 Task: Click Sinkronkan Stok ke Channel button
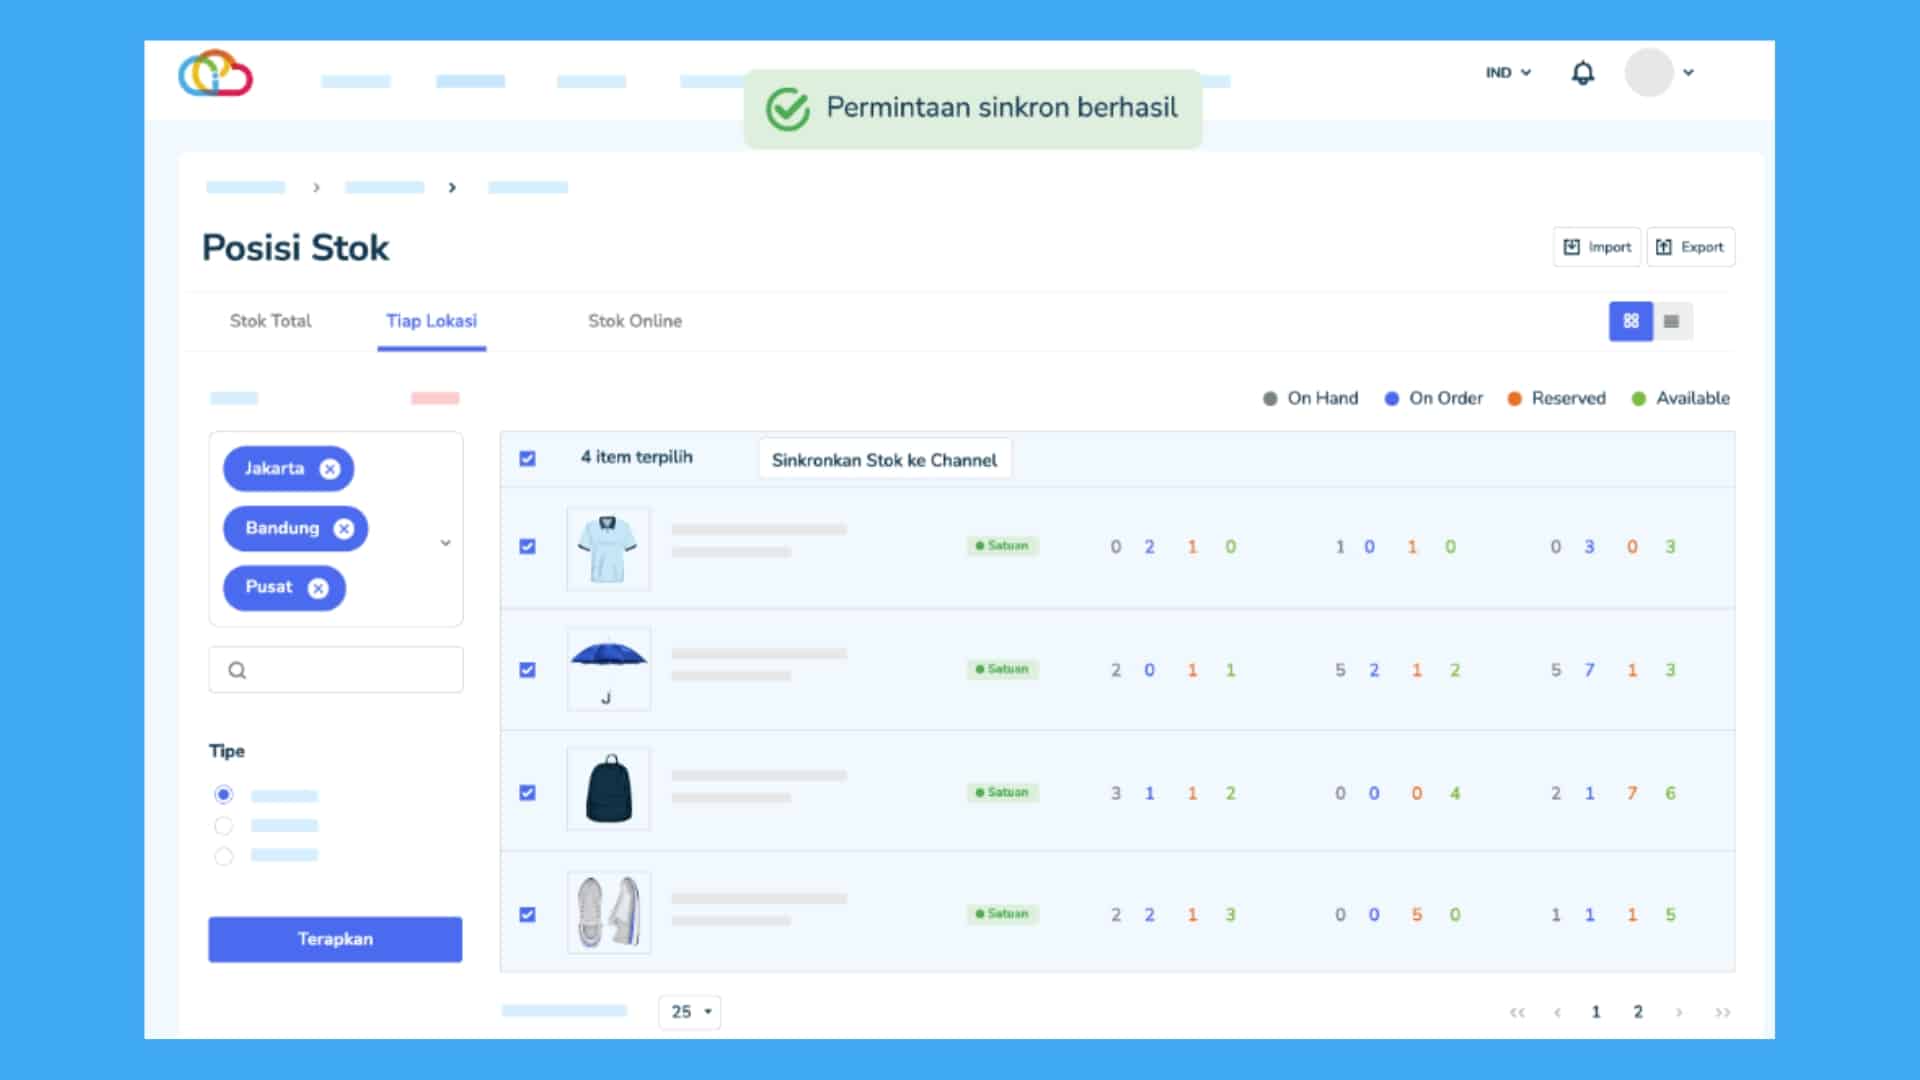coord(884,460)
